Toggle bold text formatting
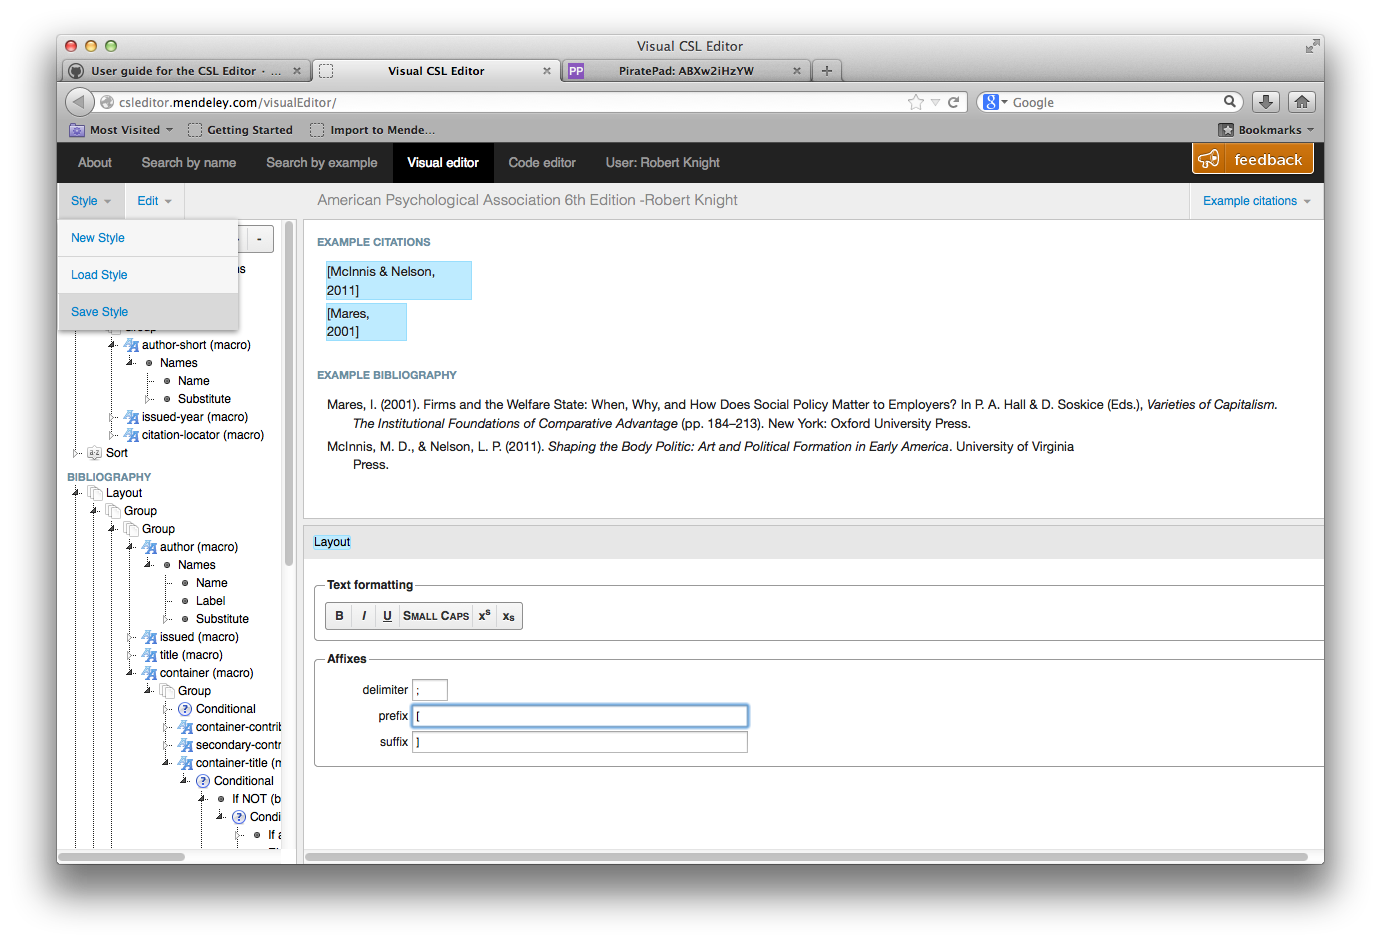Image resolution: width=1381 pixels, height=943 pixels. (339, 616)
